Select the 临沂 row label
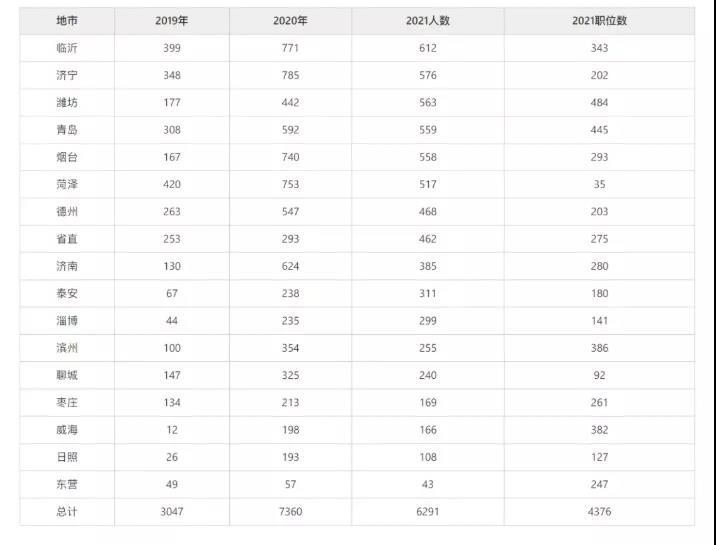This screenshot has height=545, width=716. coord(67,48)
